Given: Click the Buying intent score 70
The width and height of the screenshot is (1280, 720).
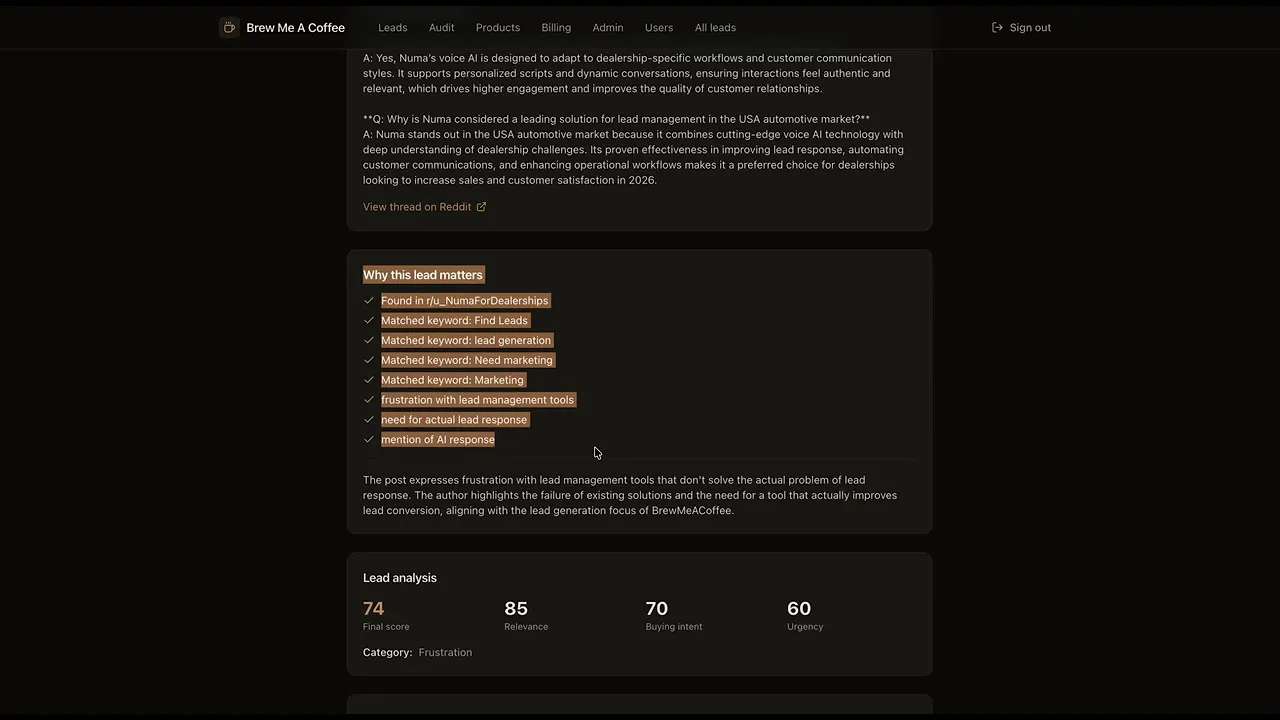Looking at the screenshot, I should [x=657, y=608].
